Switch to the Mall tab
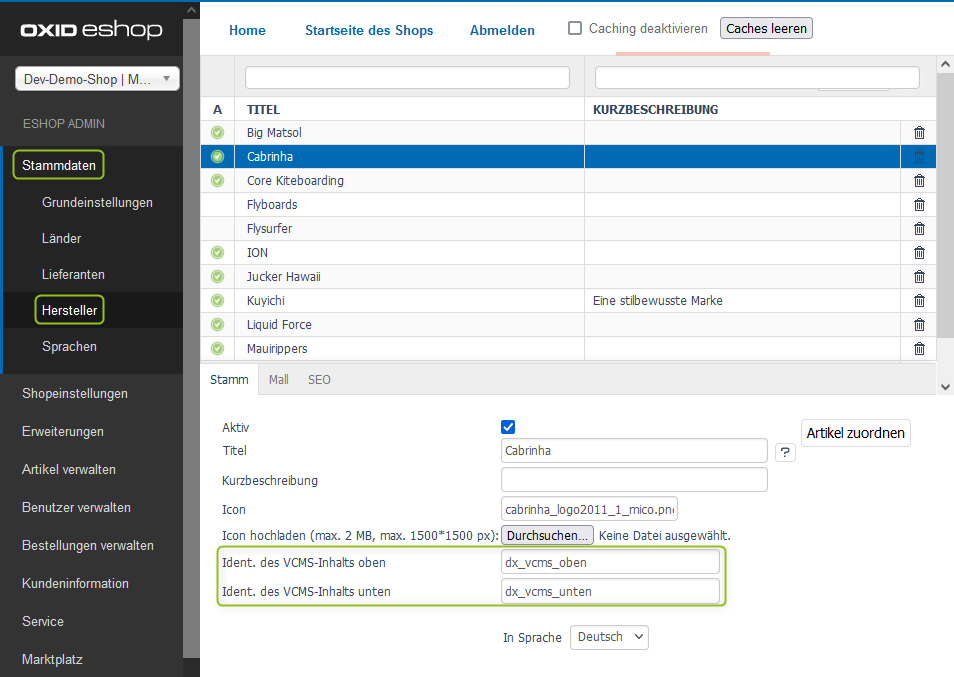 point(279,380)
